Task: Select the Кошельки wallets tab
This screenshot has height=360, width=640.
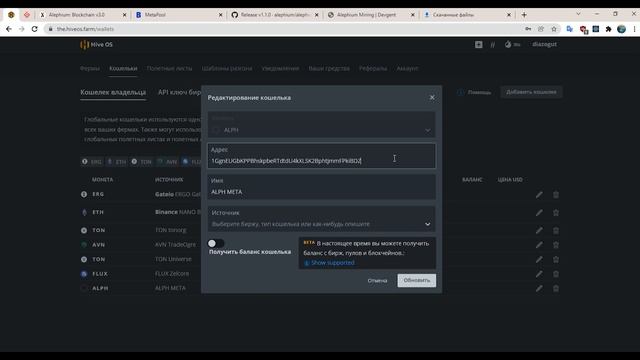Action: click(123, 69)
